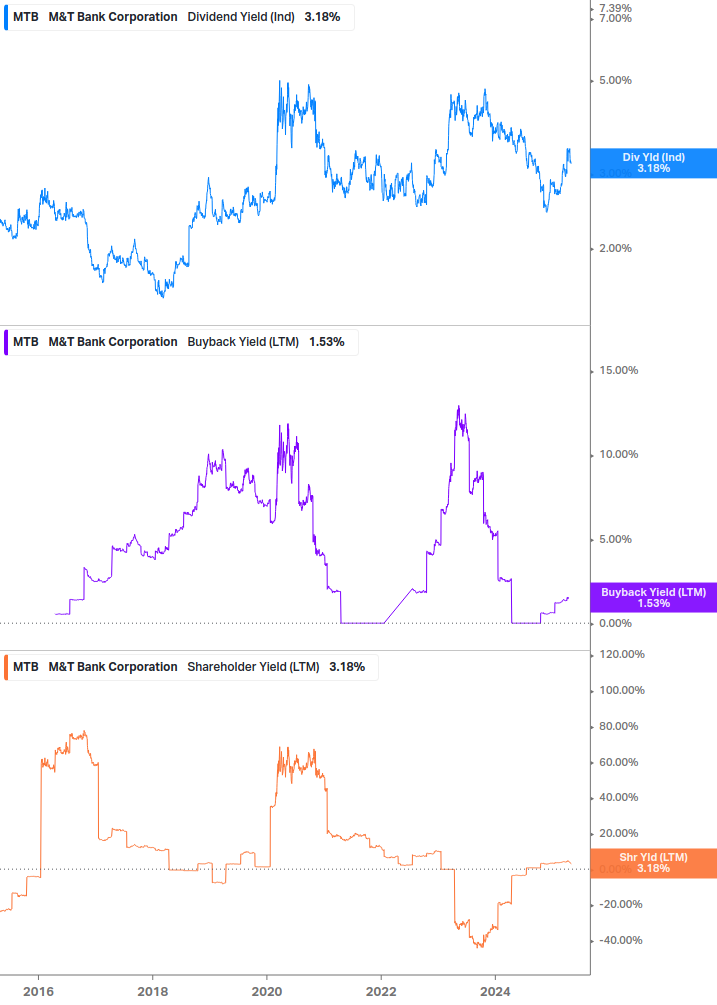Click the -20.00% tick on shareholder yield axis
The height and width of the screenshot is (1005, 717).
(620, 904)
